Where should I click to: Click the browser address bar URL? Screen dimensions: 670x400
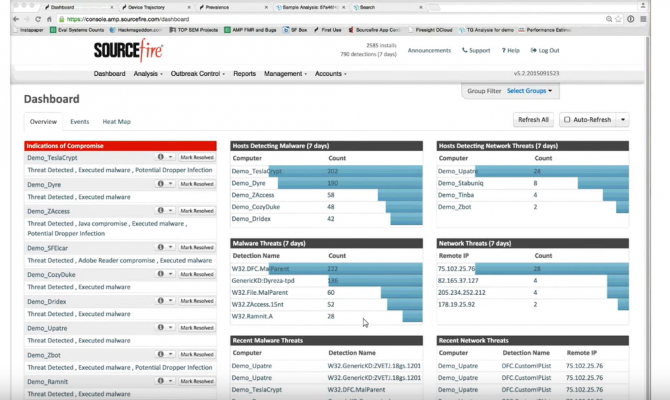(128, 19)
